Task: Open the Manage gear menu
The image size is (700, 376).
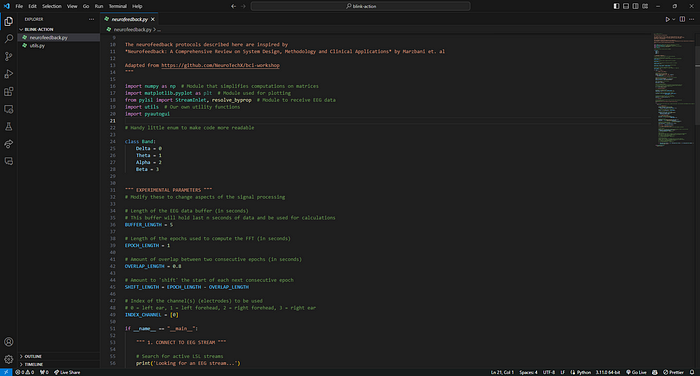Action: (8, 359)
